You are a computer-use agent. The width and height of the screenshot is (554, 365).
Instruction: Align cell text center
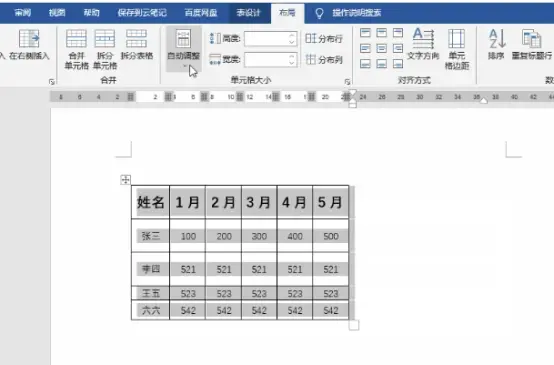click(x=381, y=48)
